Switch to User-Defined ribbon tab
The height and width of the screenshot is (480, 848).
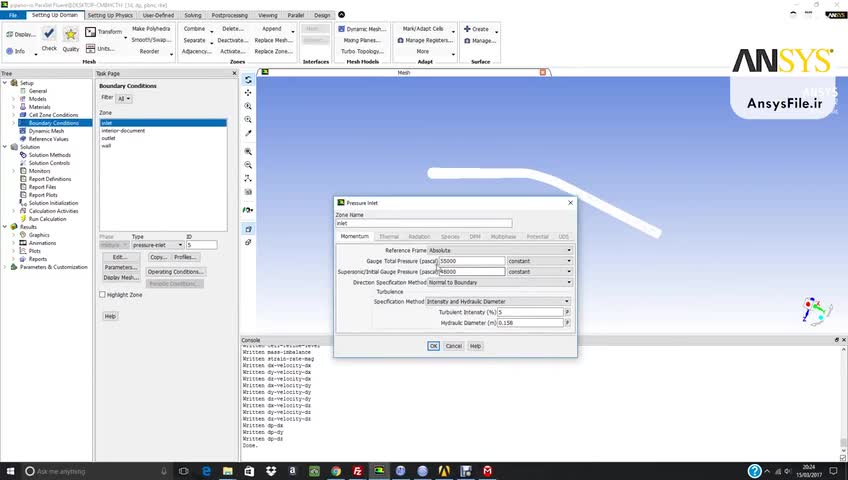(158, 15)
